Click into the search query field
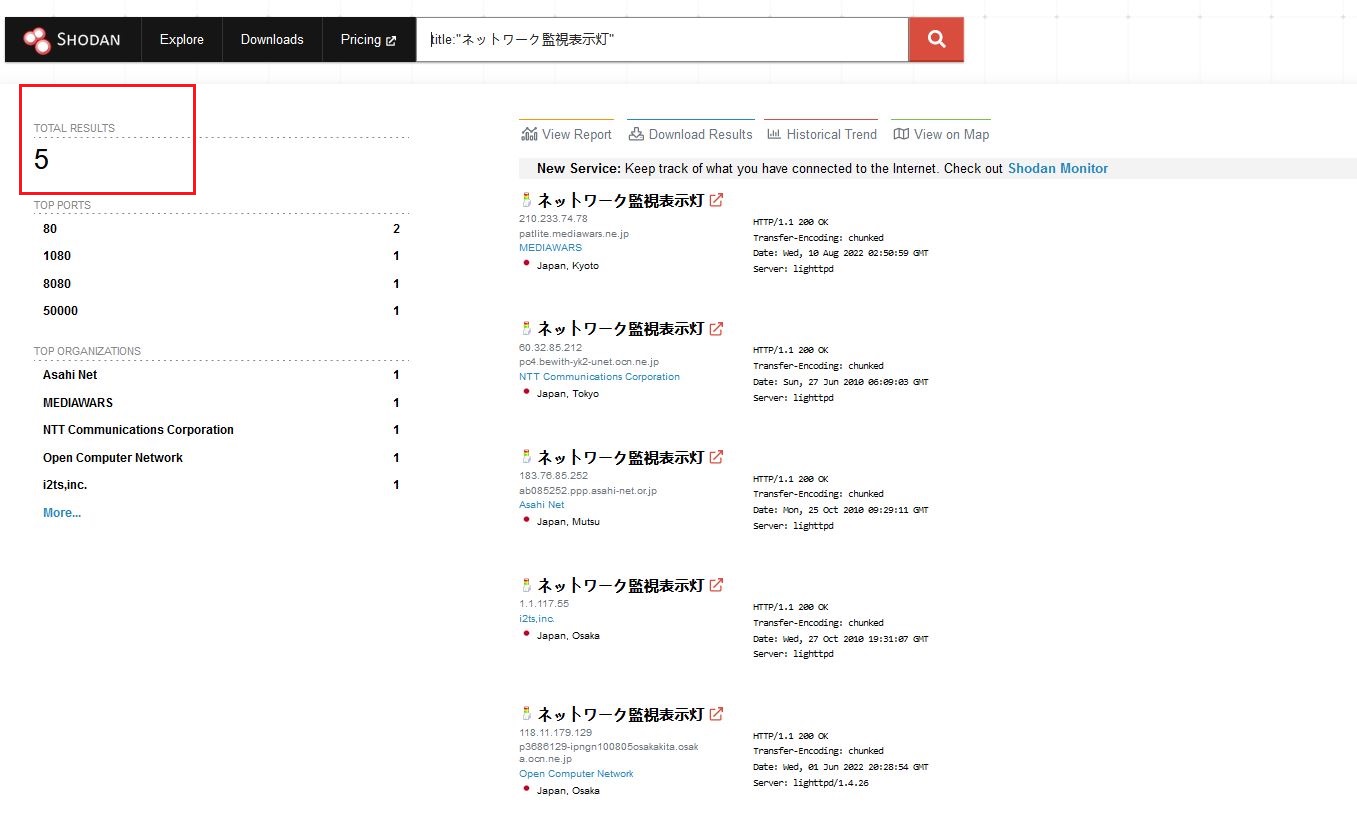Screen dimensions: 1357x829 660,40
